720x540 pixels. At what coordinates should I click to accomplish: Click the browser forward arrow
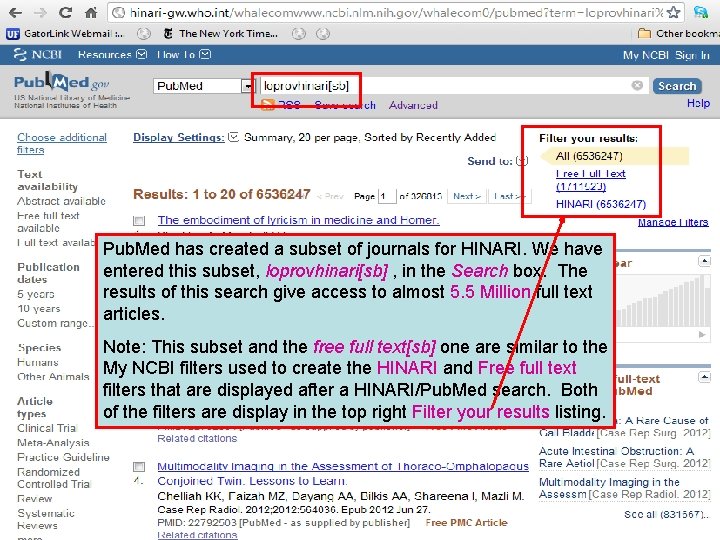point(41,13)
